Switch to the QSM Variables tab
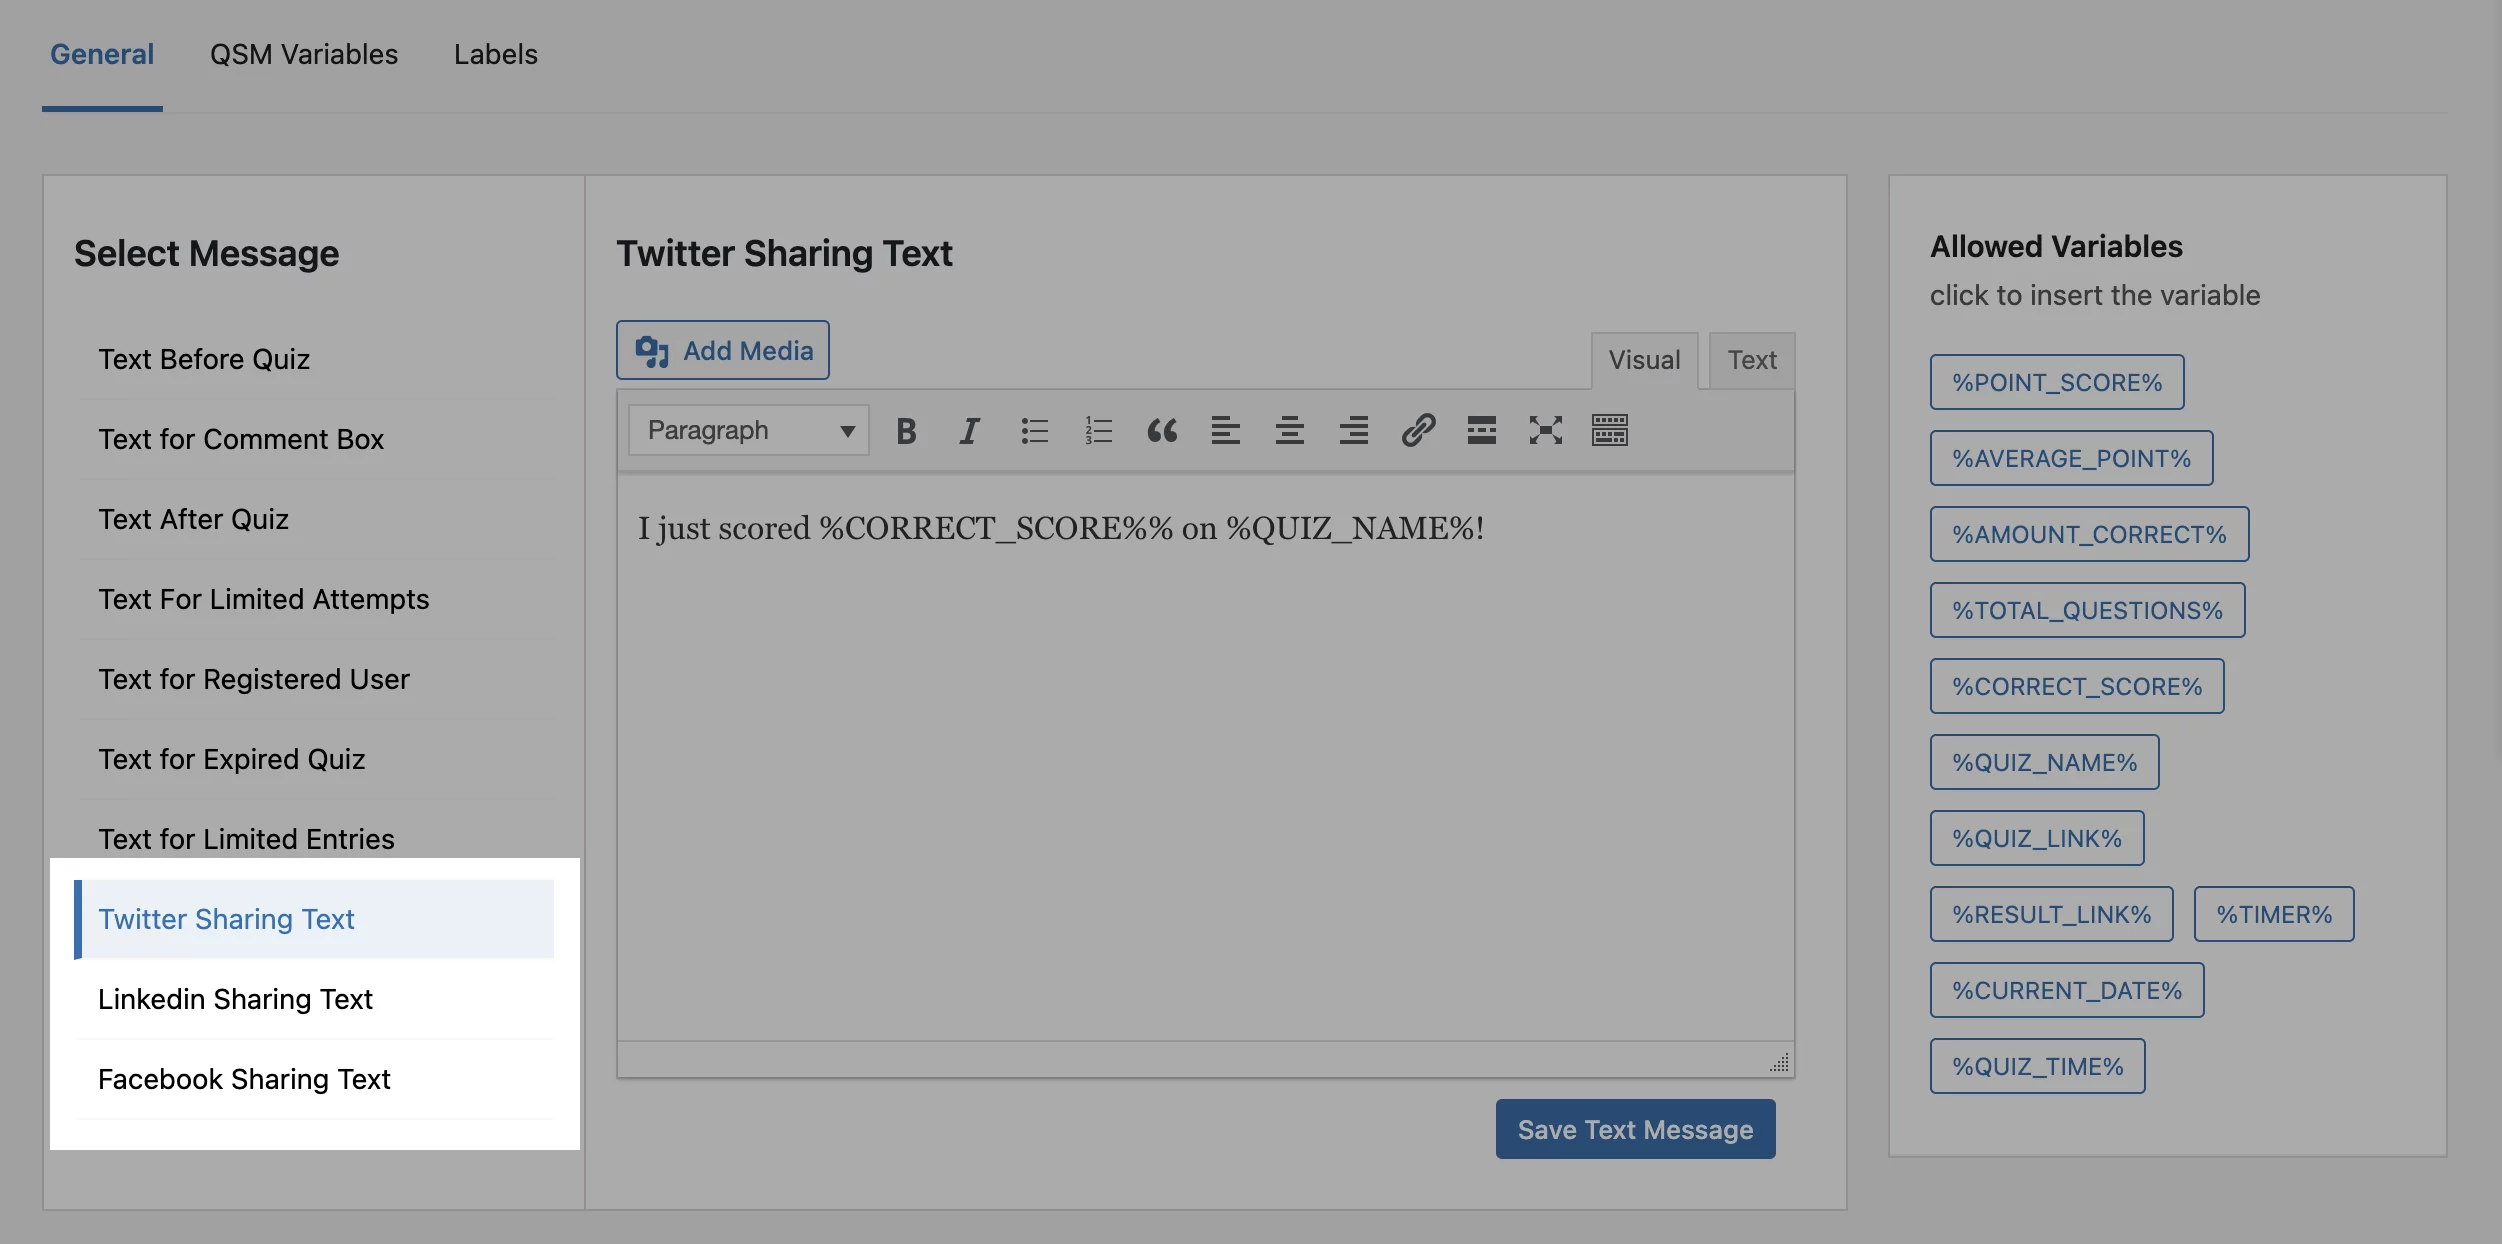Image resolution: width=2502 pixels, height=1244 pixels. [x=303, y=55]
